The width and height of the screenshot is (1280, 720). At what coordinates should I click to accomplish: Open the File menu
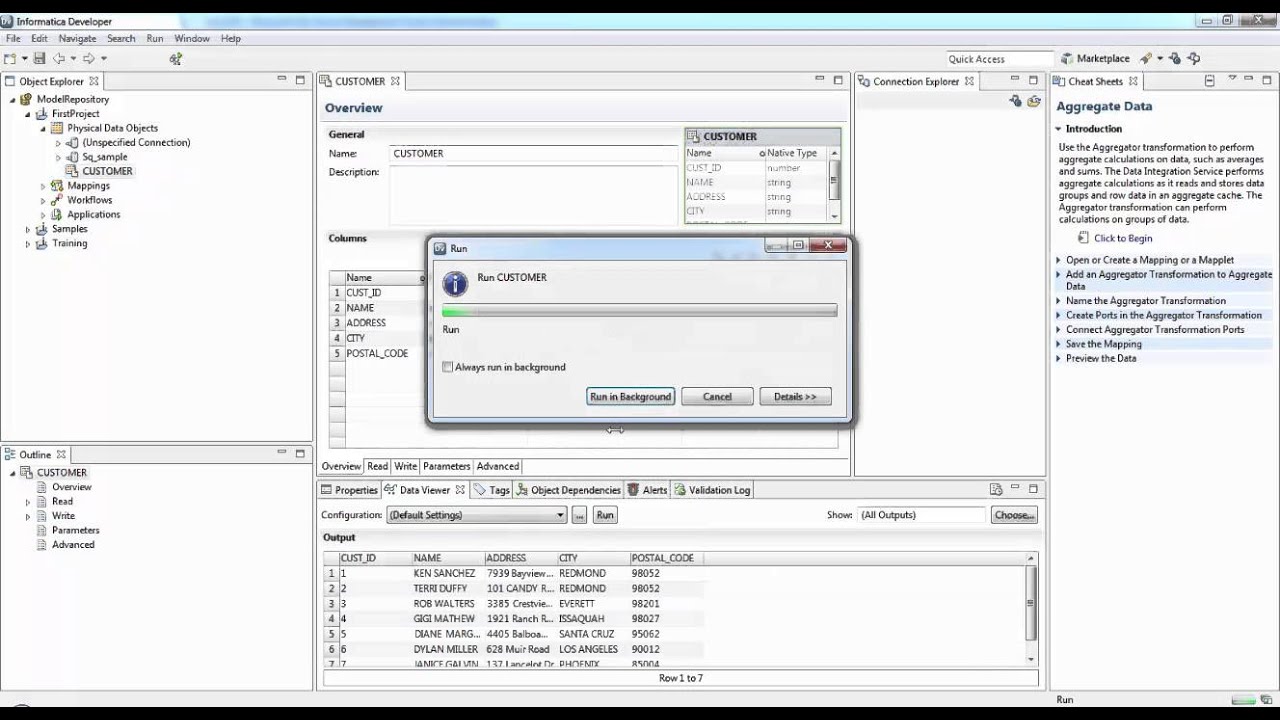point(13,38)
